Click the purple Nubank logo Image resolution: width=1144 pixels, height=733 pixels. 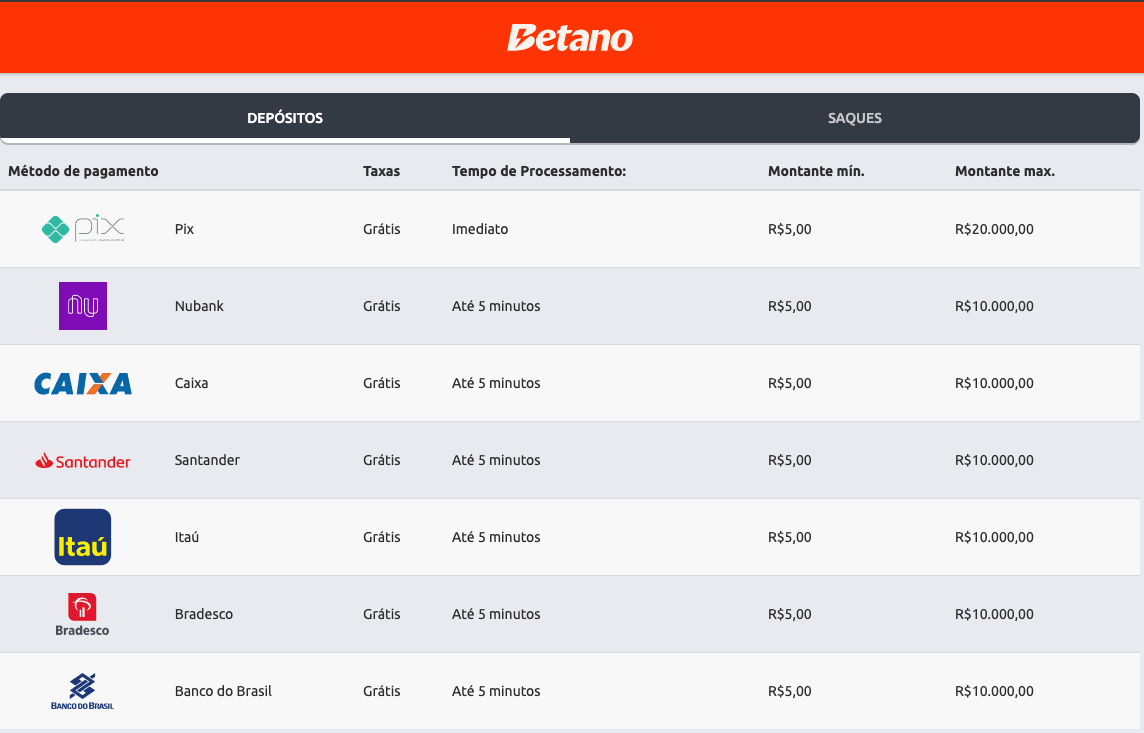(82, 306)
